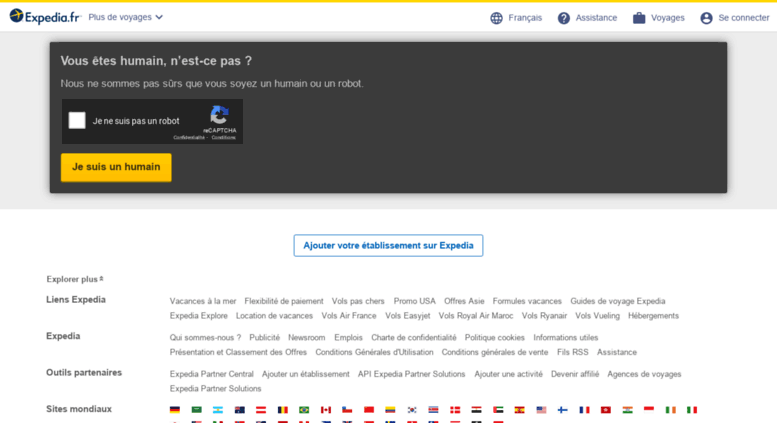
Task: Open the Brazil flag site
Action: click(x=304, y=410)
